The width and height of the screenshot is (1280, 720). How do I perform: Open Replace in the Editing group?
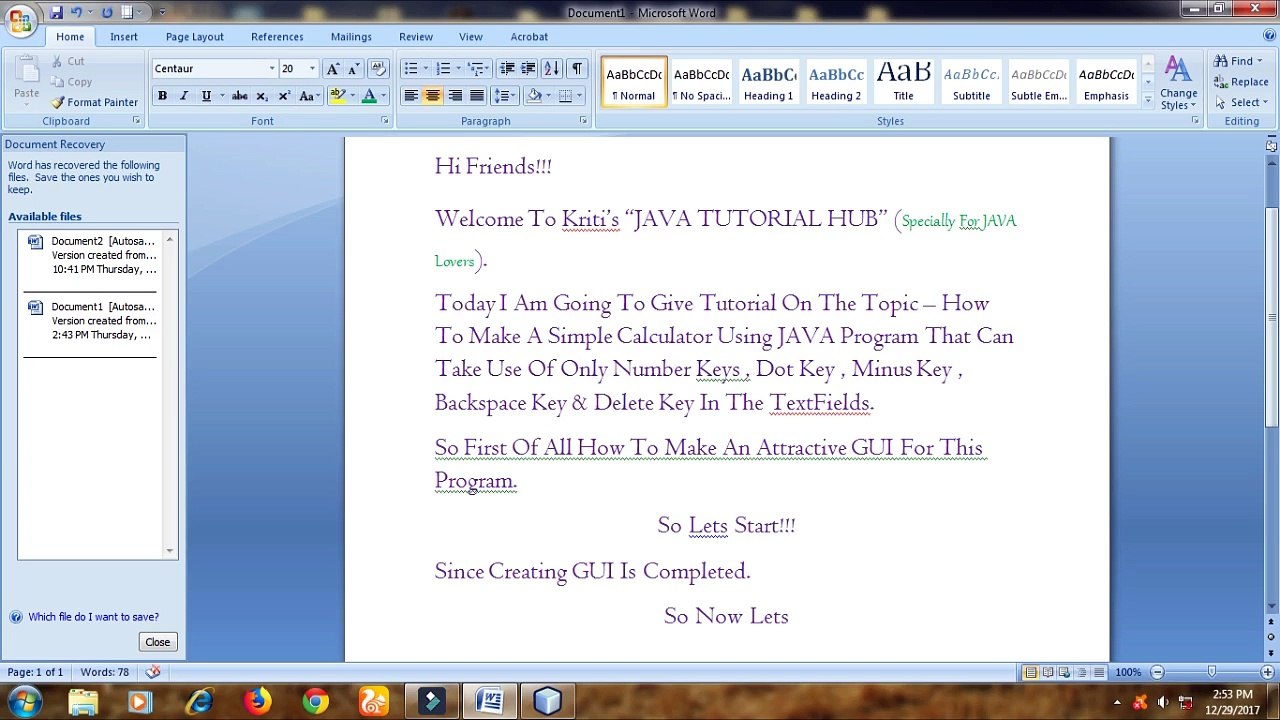point(1241,82)
